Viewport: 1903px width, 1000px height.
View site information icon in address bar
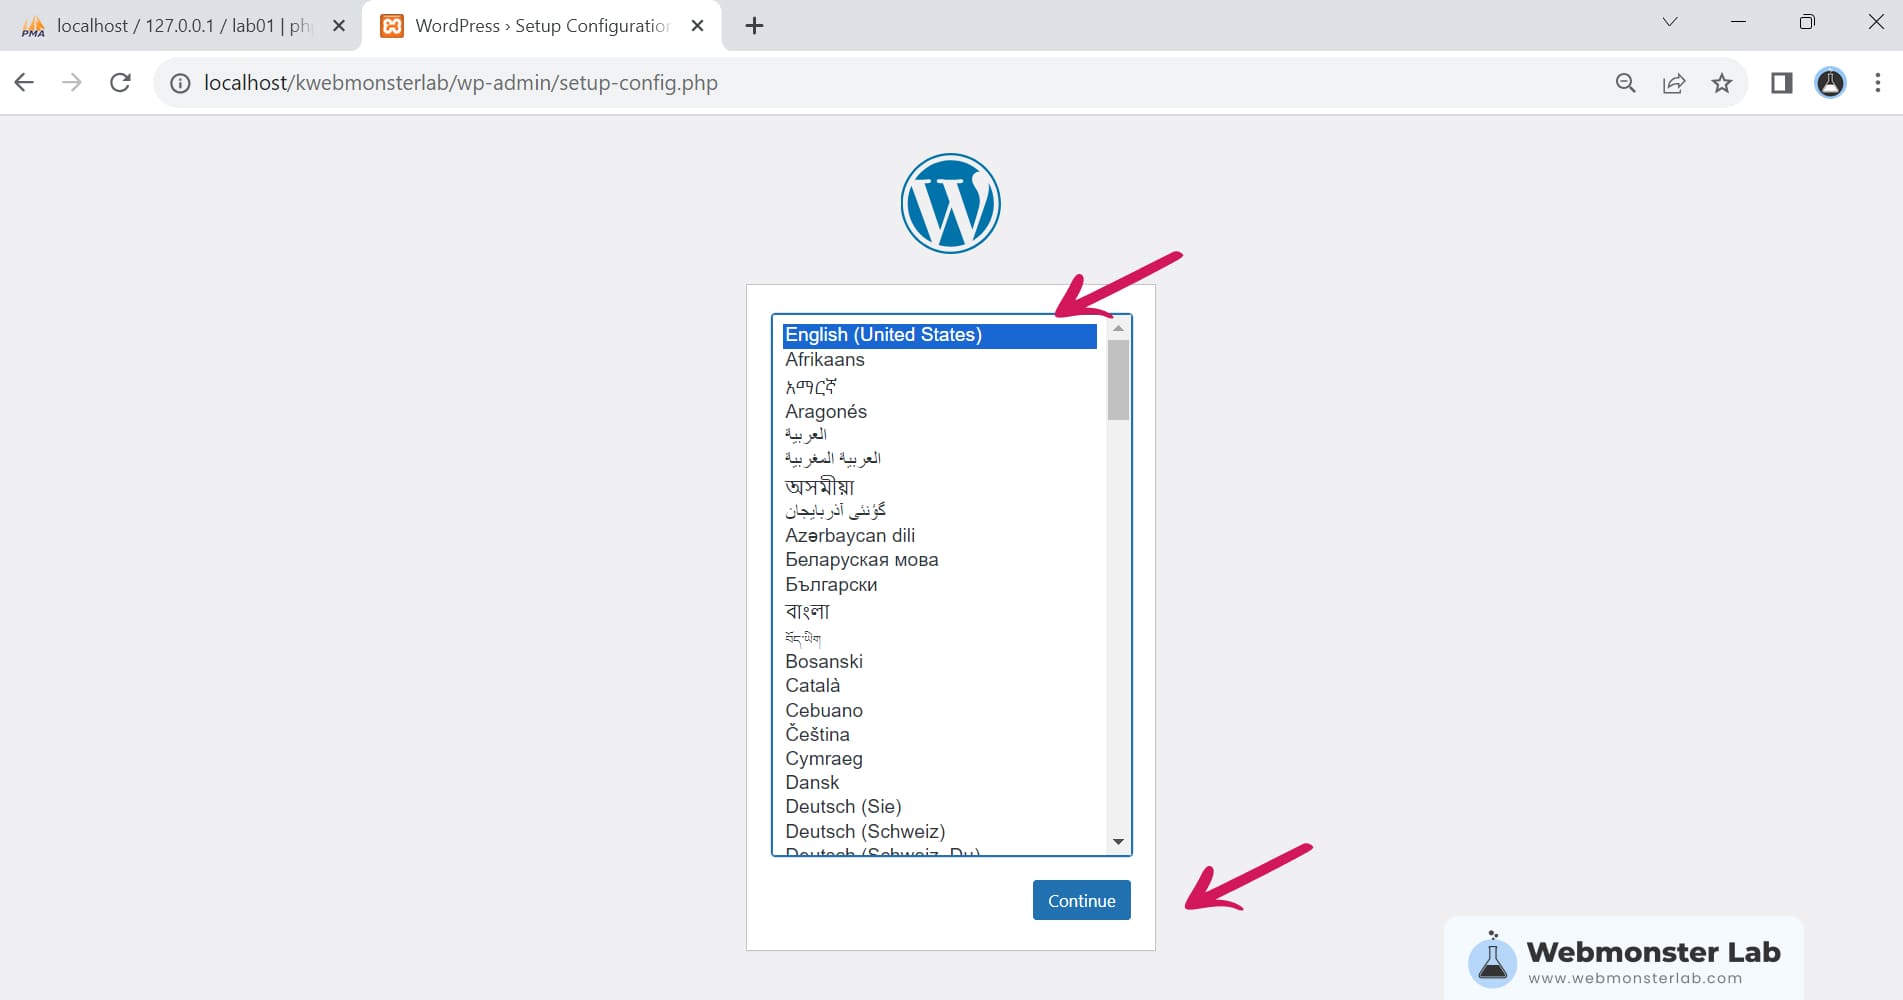pos(180,83)
